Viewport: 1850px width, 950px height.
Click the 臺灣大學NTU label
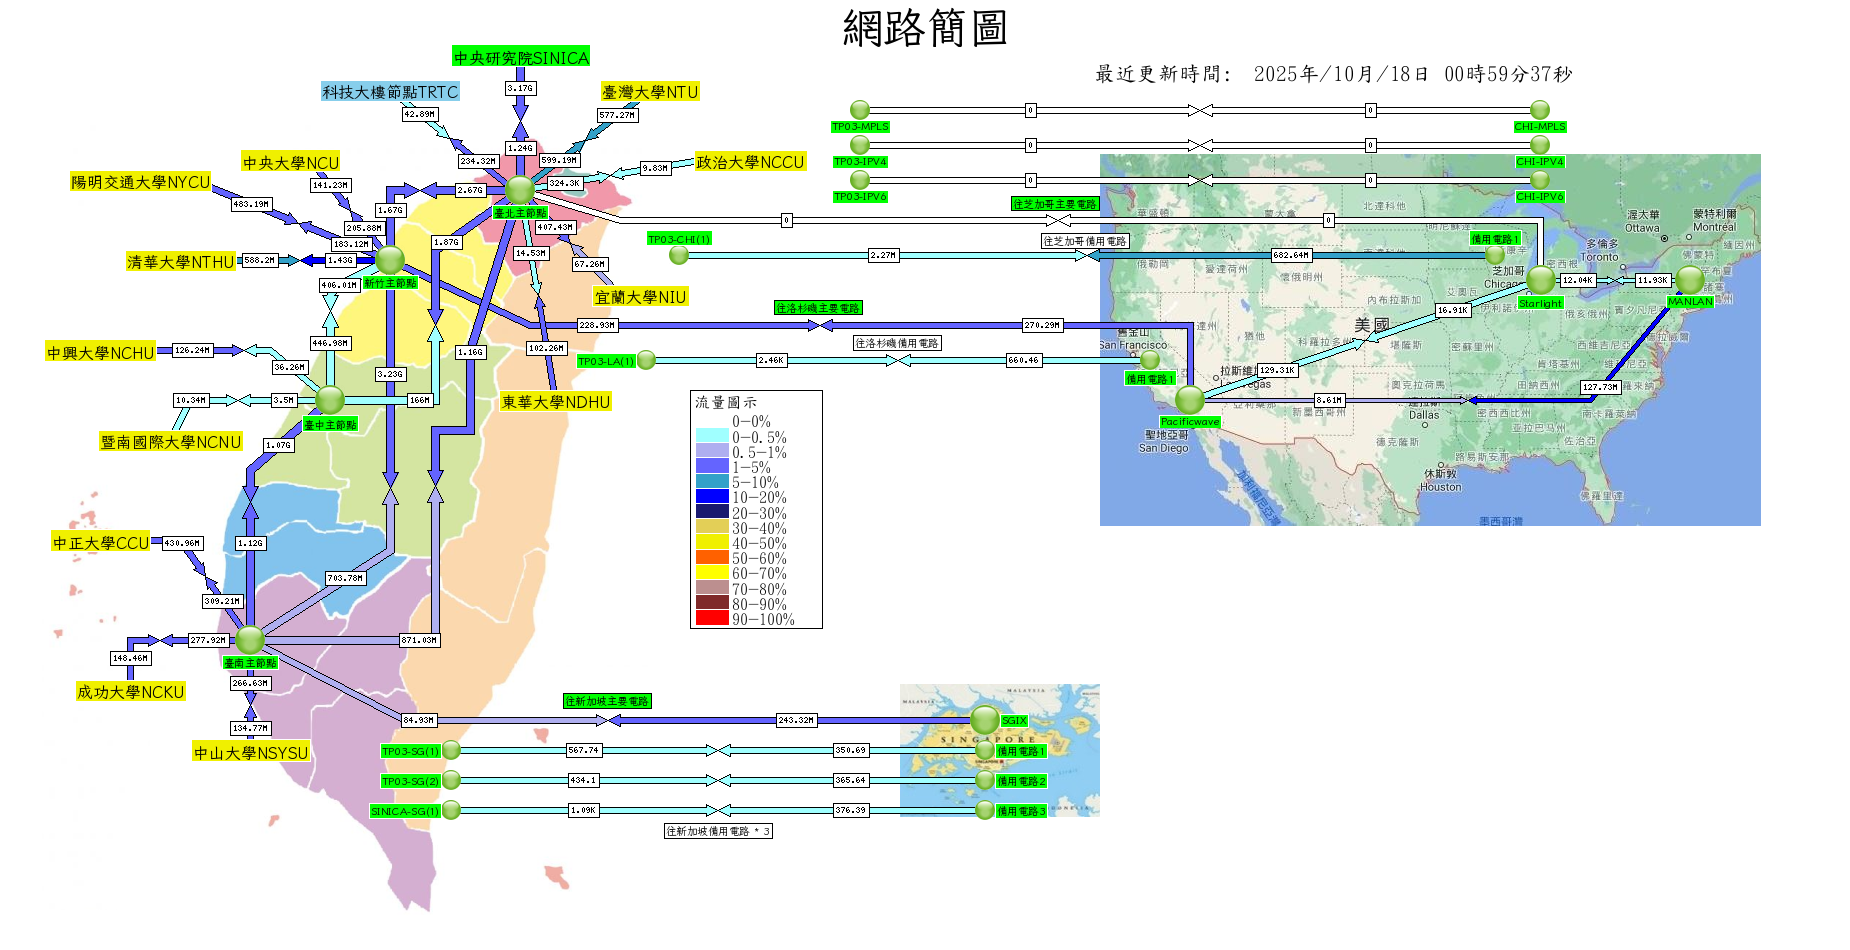[x=650, y=92]
